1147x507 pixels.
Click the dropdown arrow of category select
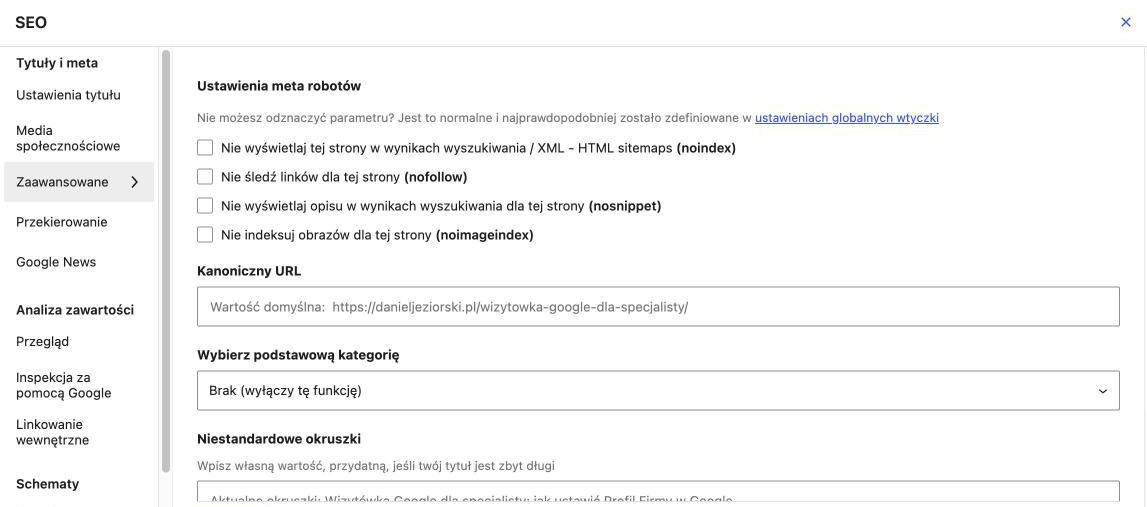tap(1102, 391)
